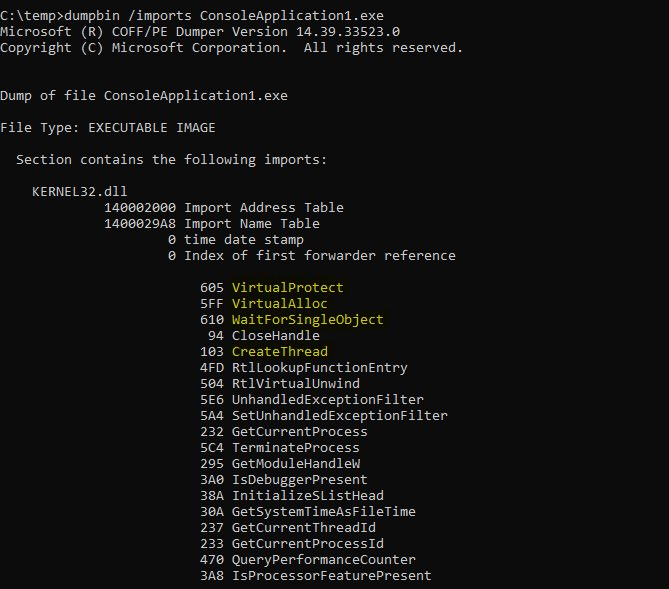Click the RtlLookupFunctionEntry import
Screen dimensions: 669x589
pyautogui.click(x=319, y=368)
